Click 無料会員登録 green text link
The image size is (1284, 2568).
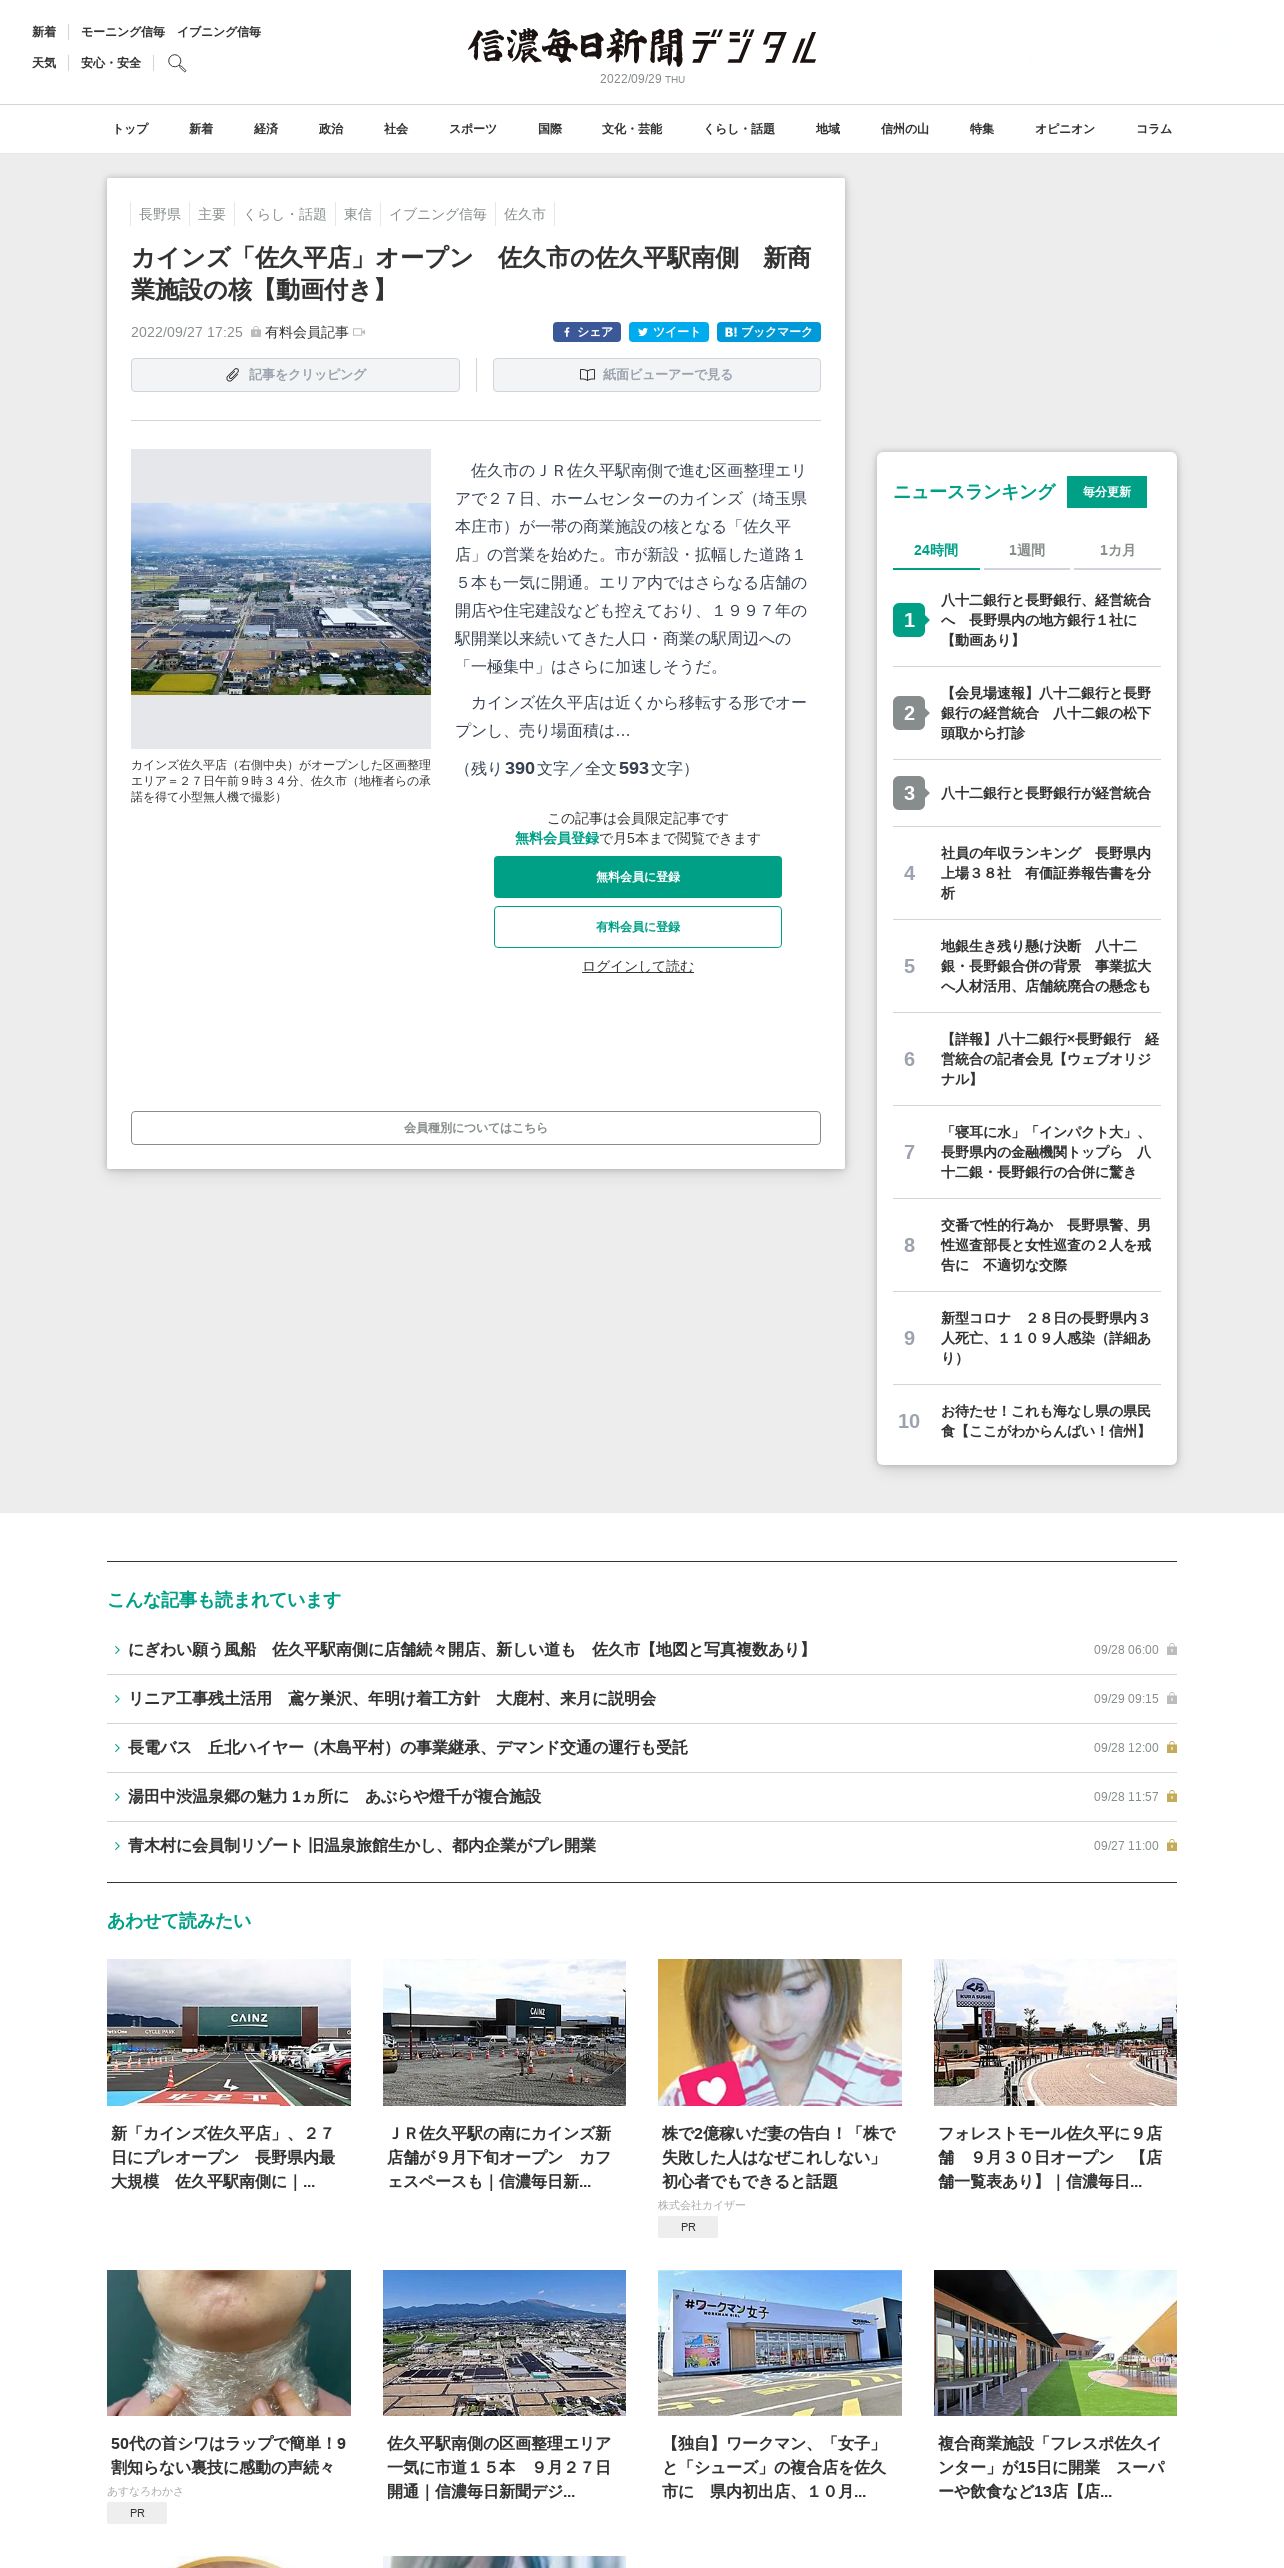tap(557, 838)
